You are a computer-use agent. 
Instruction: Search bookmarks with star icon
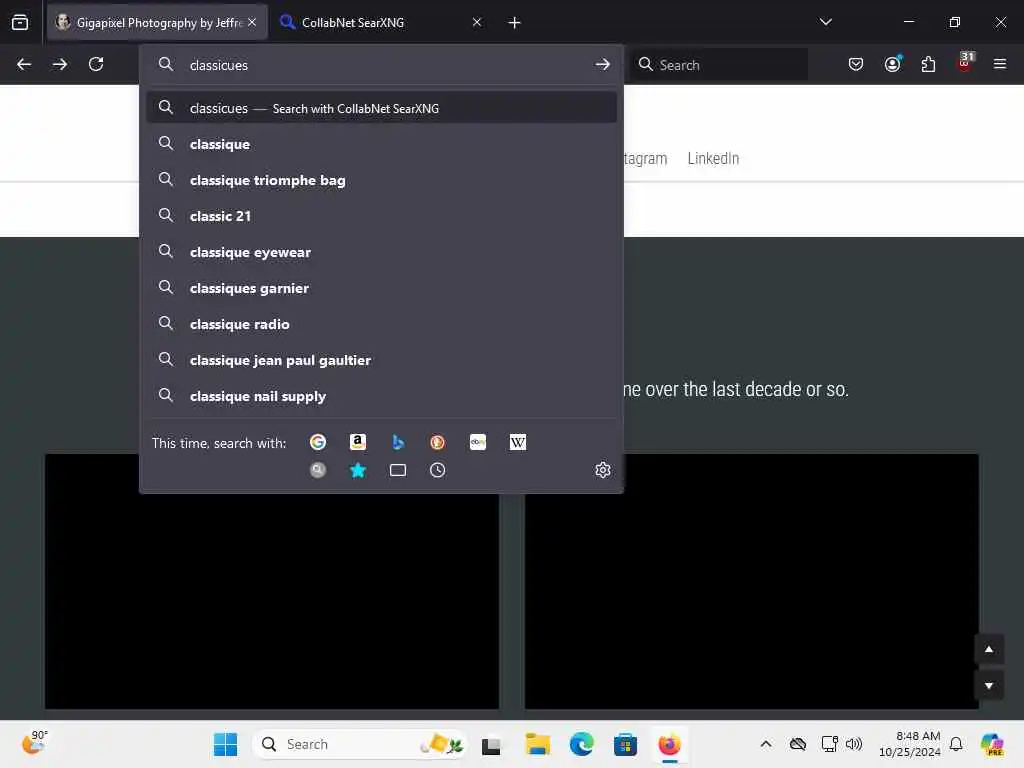coord(358,470)
